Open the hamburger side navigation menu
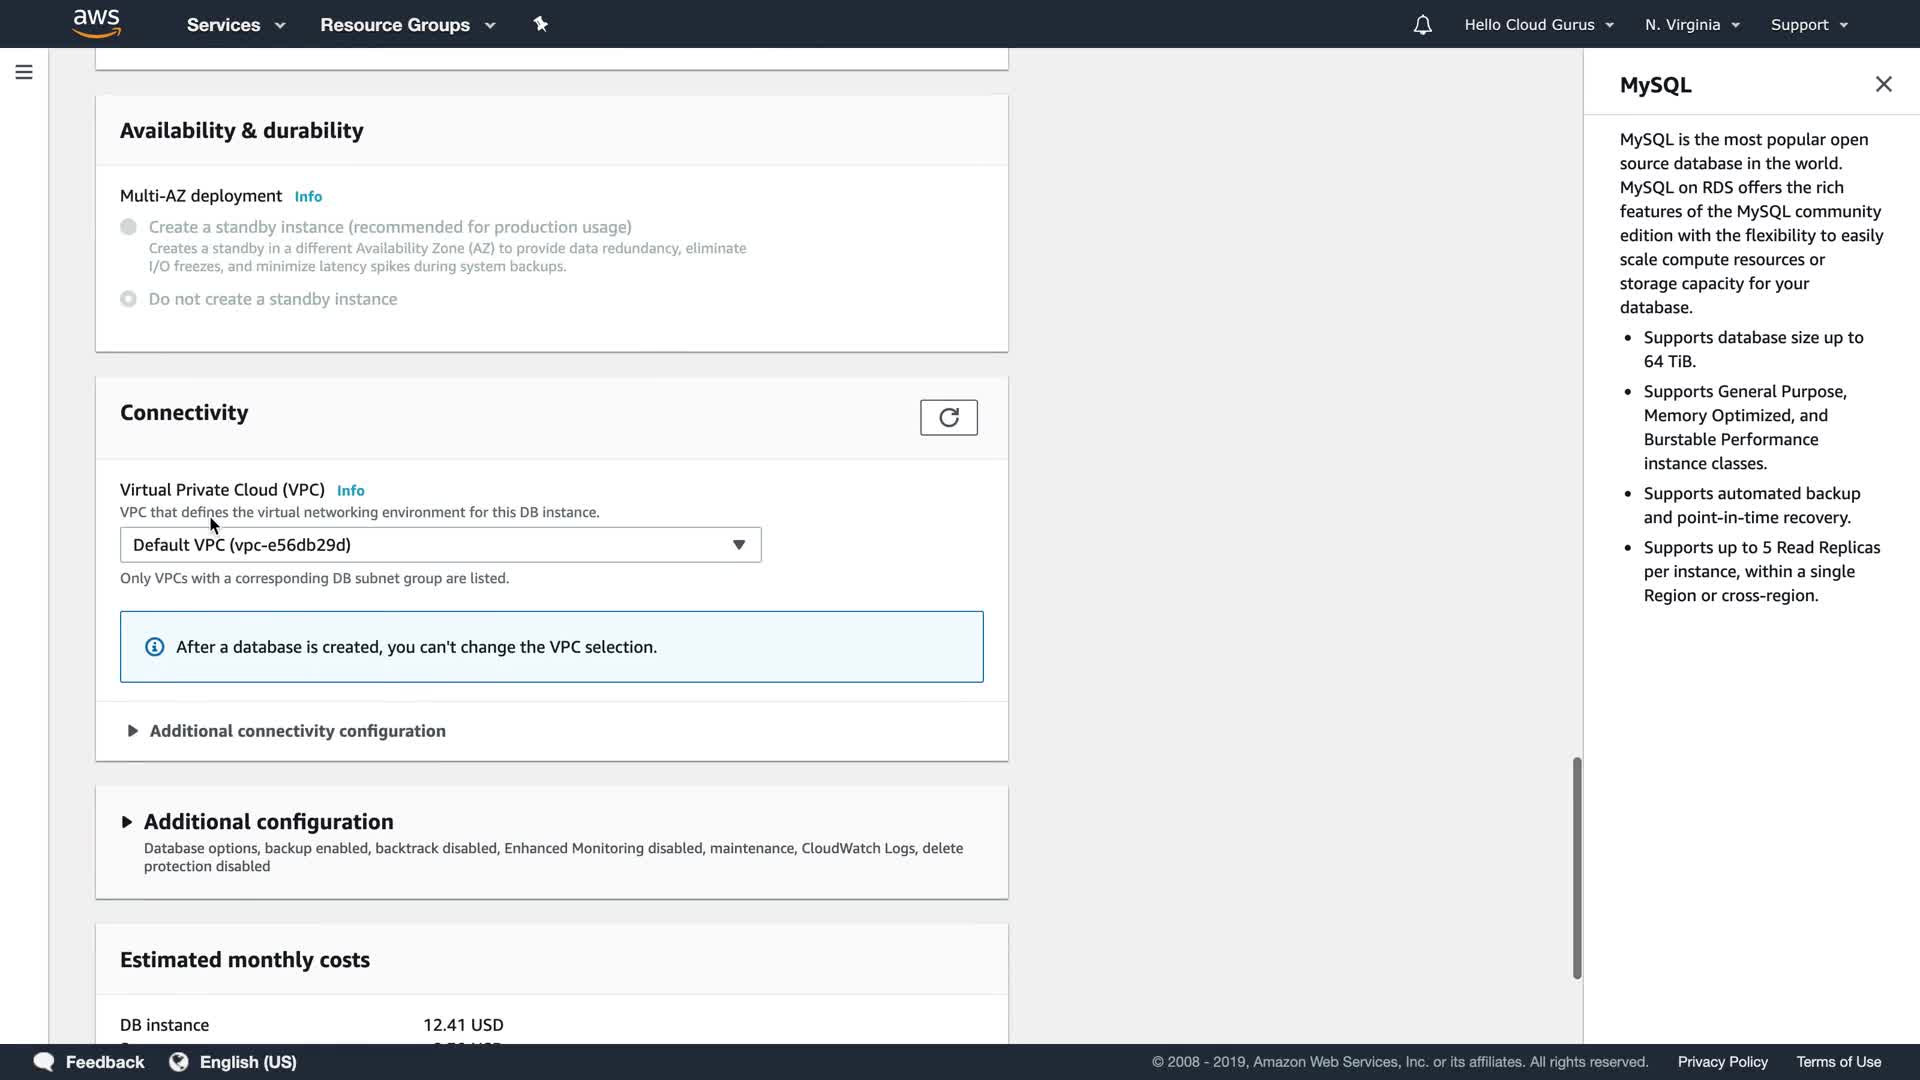The width and height of the screenshot is (1920, 1080). tap(24, 72)
